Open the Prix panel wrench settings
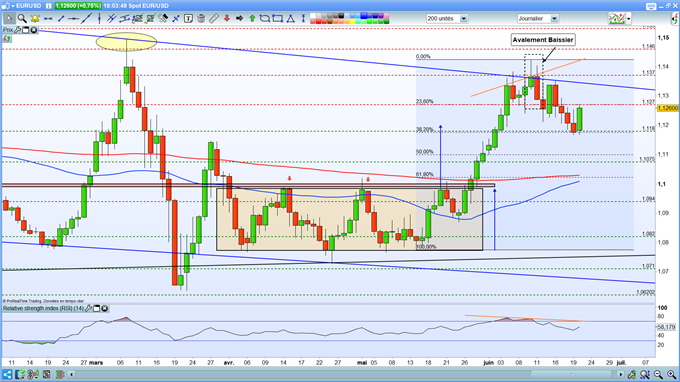680x382 pixels. point(17,29)
